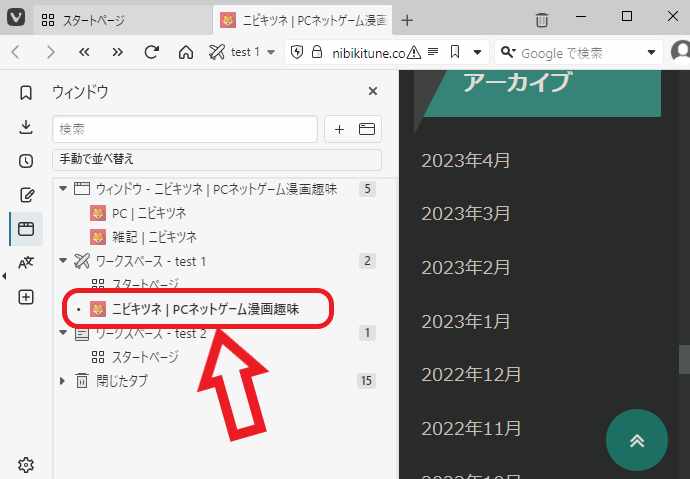Open the History panel
Screen dimensions: 690x479
26,161
